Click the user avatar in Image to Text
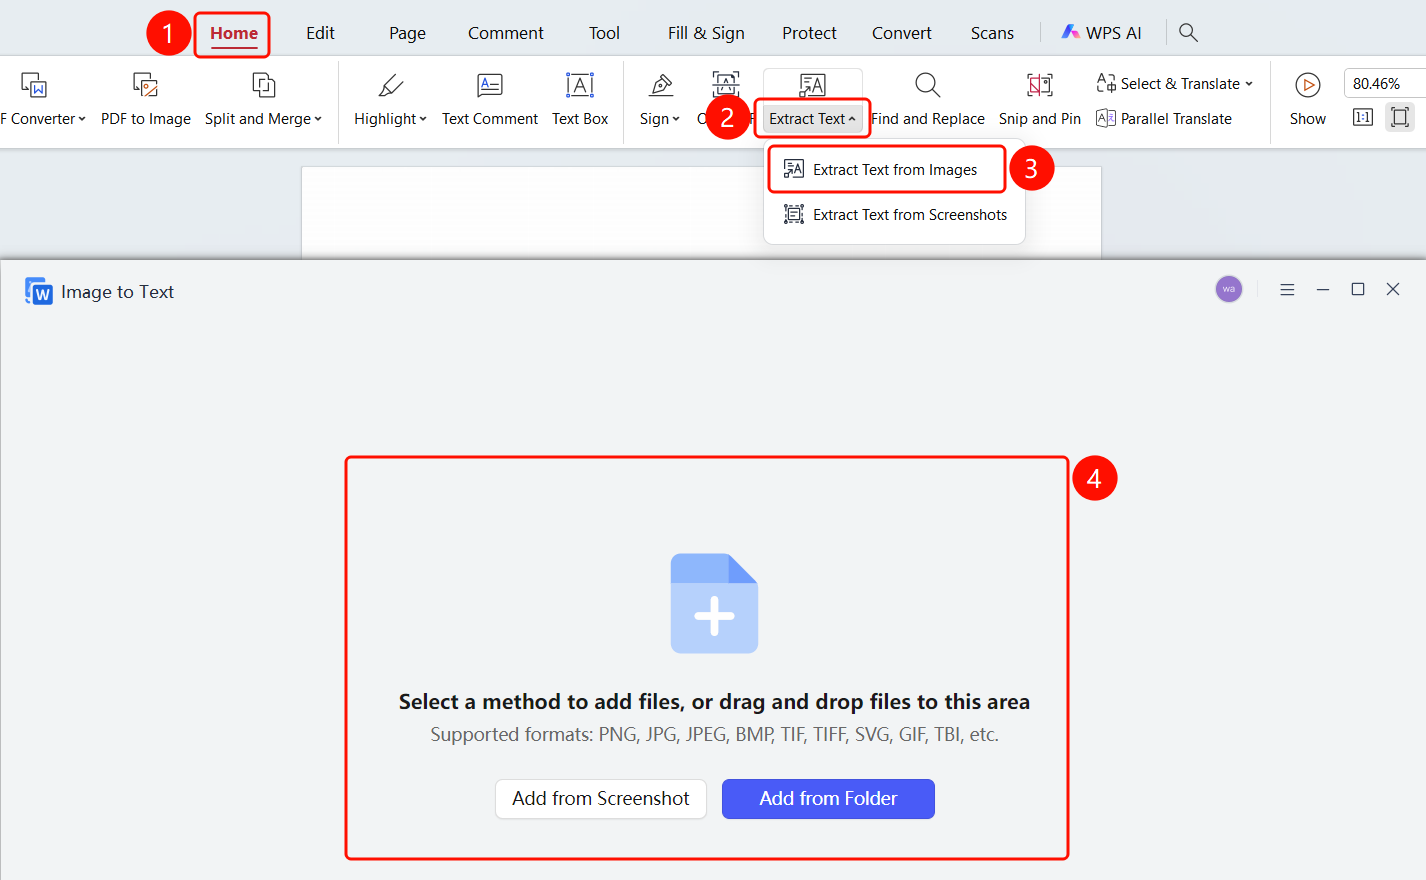 point(1229,289)
